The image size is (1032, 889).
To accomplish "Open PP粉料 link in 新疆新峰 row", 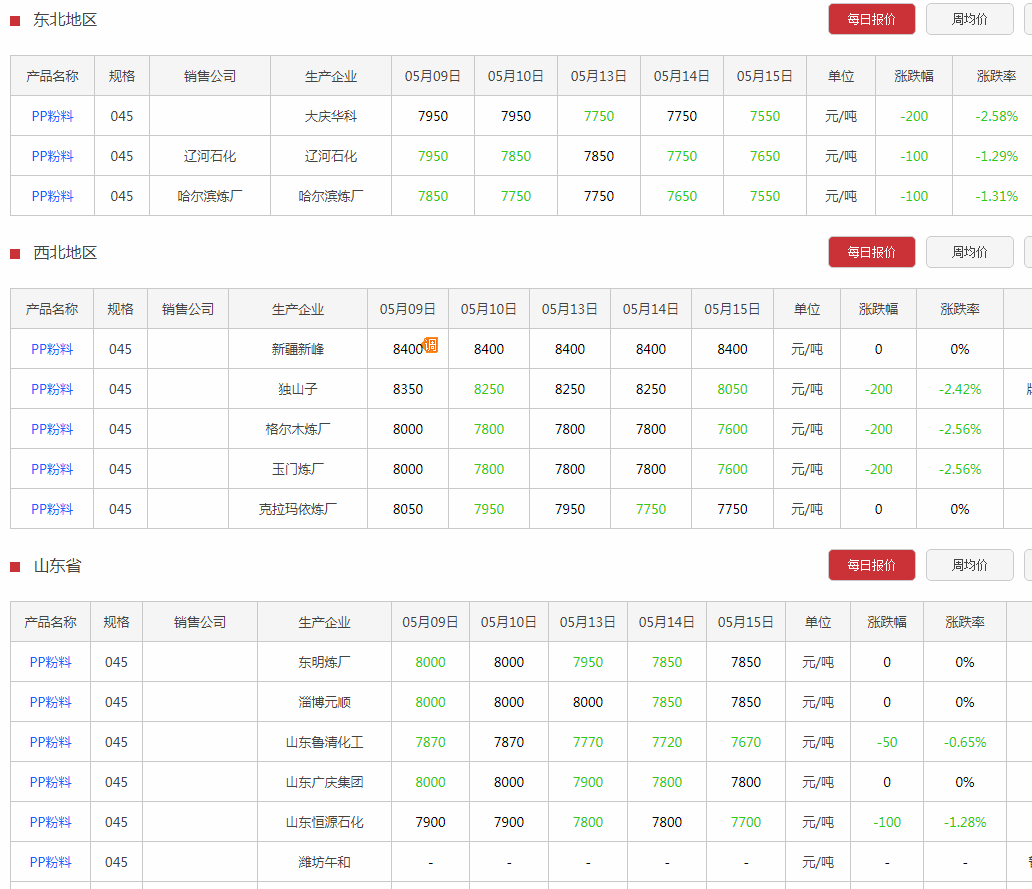I will [x=52, y=349].
